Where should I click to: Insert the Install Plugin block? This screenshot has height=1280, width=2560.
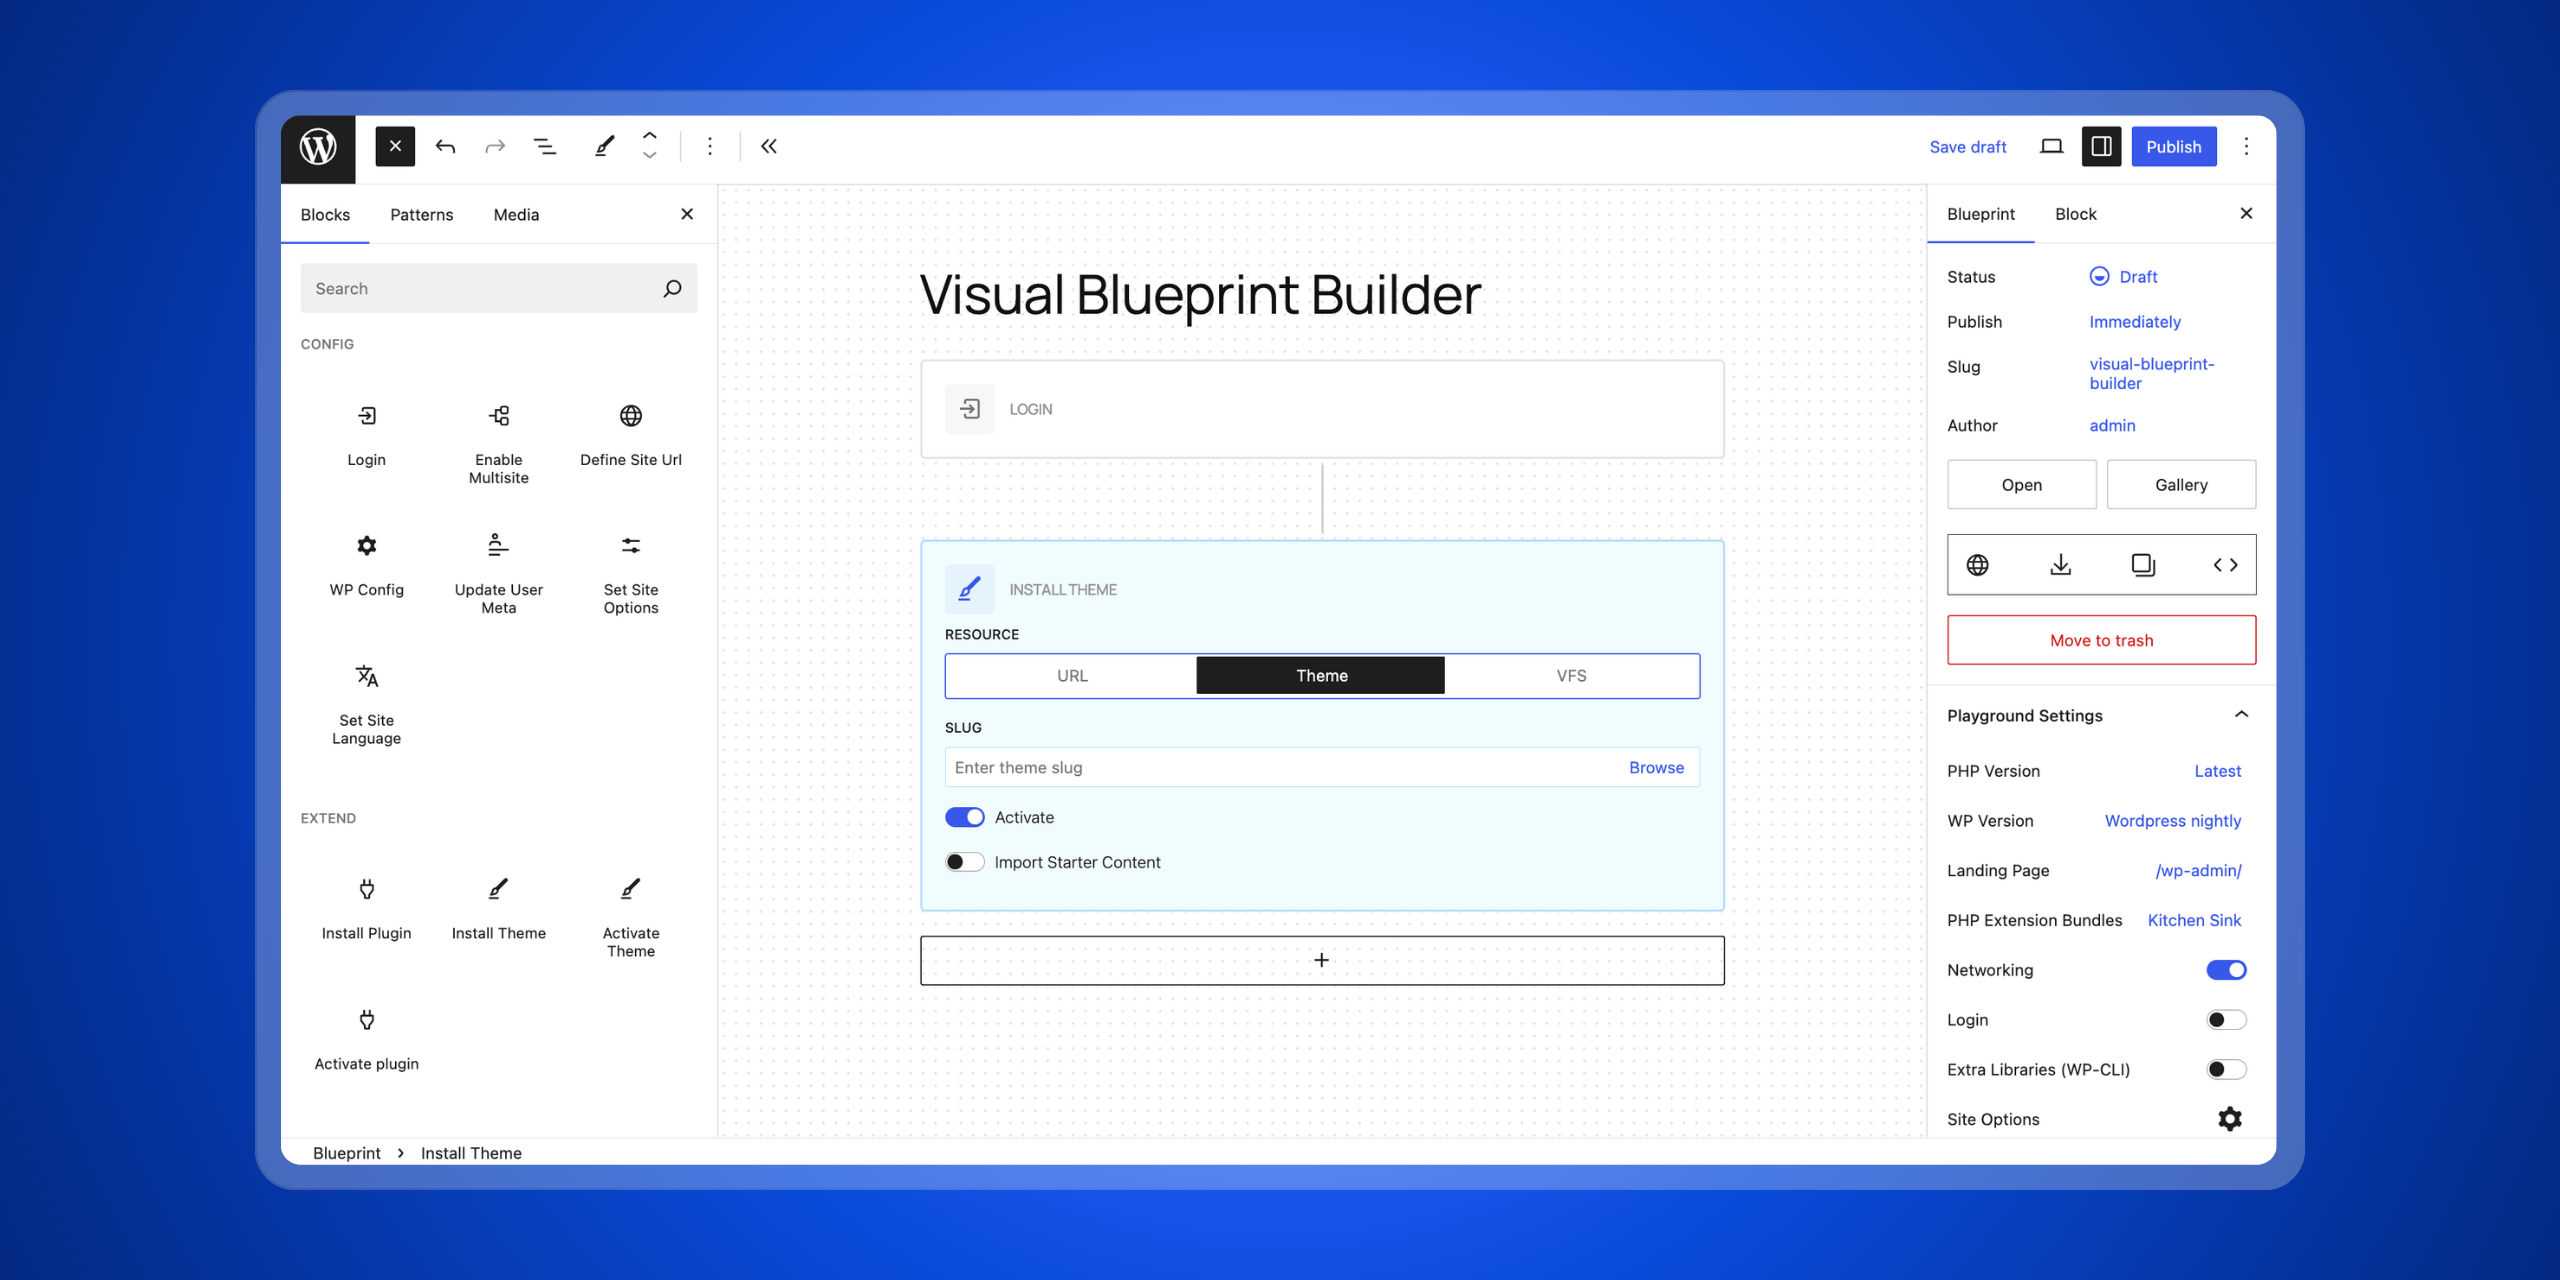[366, 910]
